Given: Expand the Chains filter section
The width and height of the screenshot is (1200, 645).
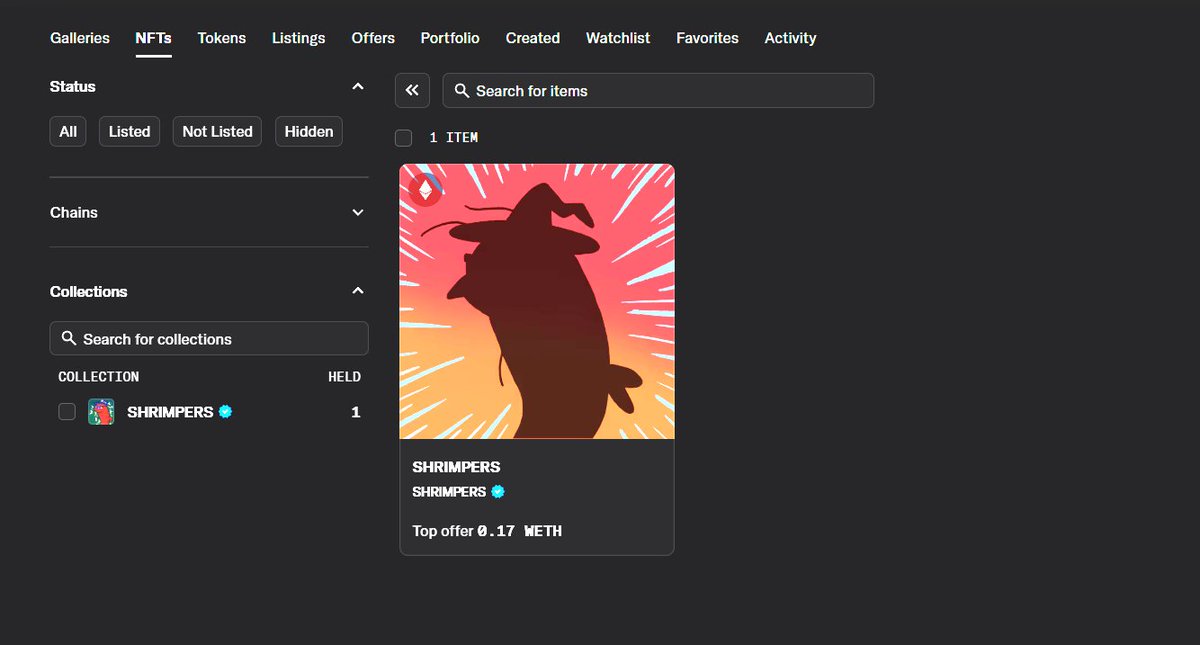Looking at the screenshot, I should [x=358, y=212].
